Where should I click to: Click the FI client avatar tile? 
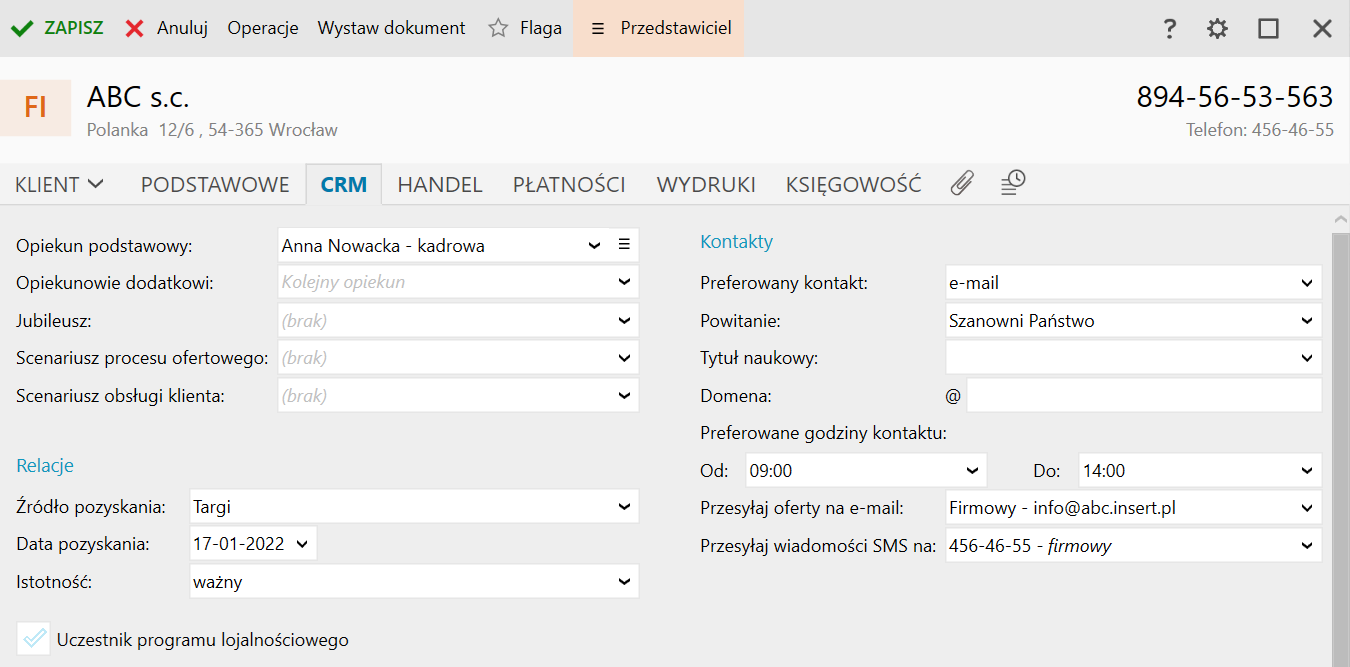tap(36, 107)
